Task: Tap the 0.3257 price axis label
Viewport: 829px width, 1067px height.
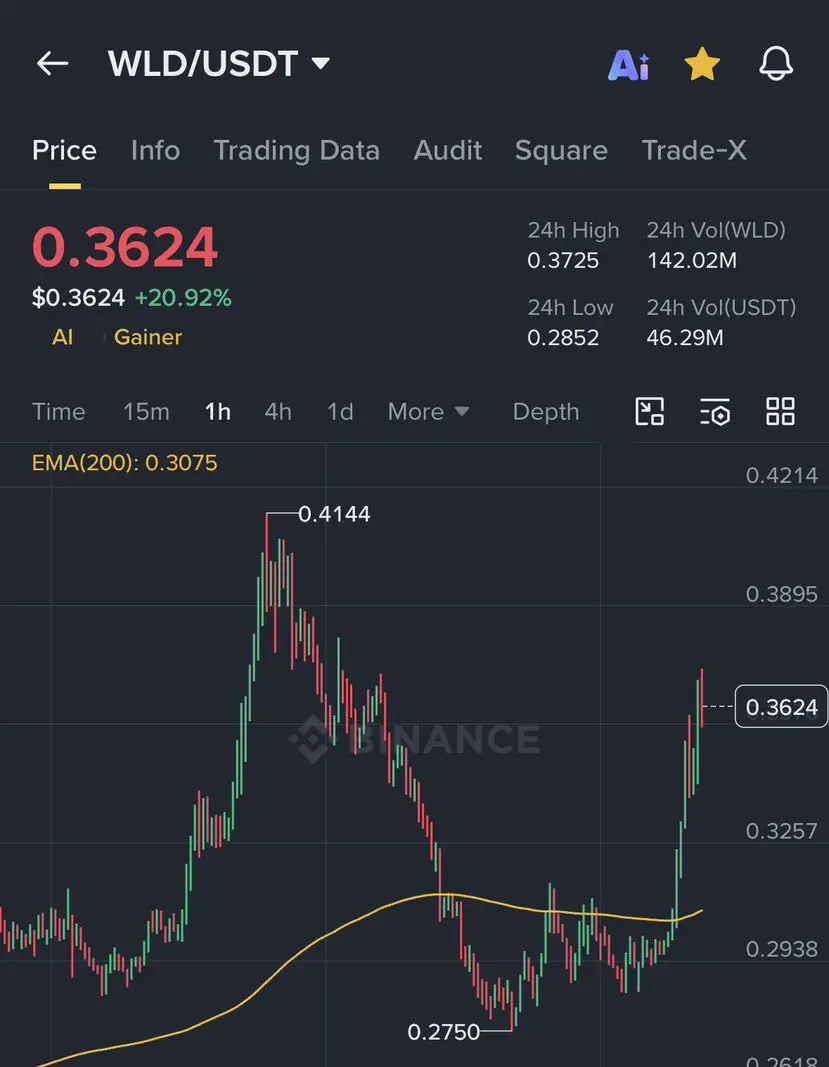Action: tap(781, 831)
